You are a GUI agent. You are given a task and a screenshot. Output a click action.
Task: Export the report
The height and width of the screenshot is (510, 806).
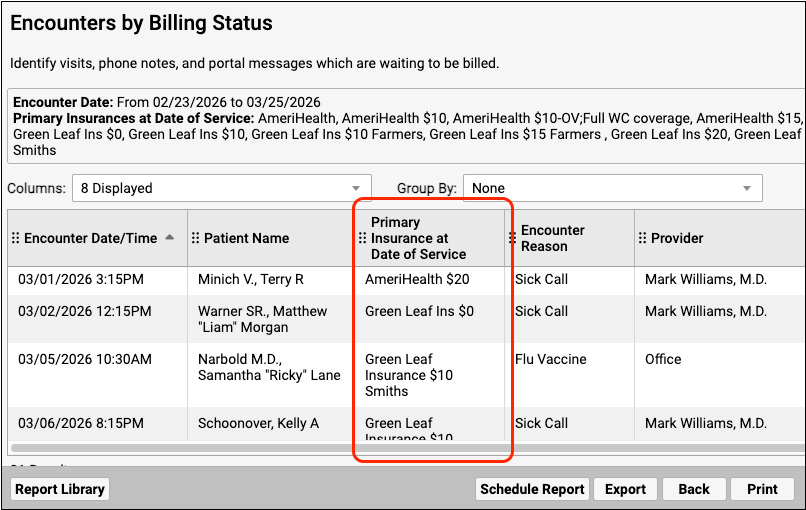tap(625, 489)
